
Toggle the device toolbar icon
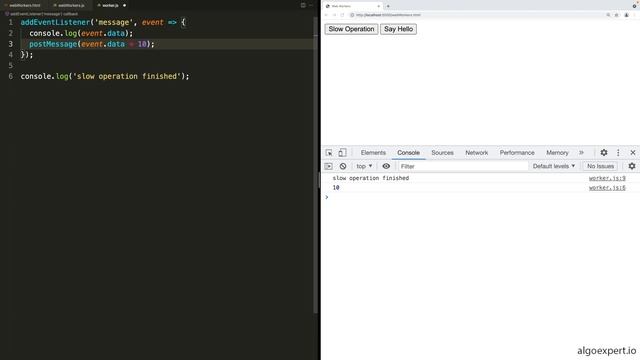342,153
